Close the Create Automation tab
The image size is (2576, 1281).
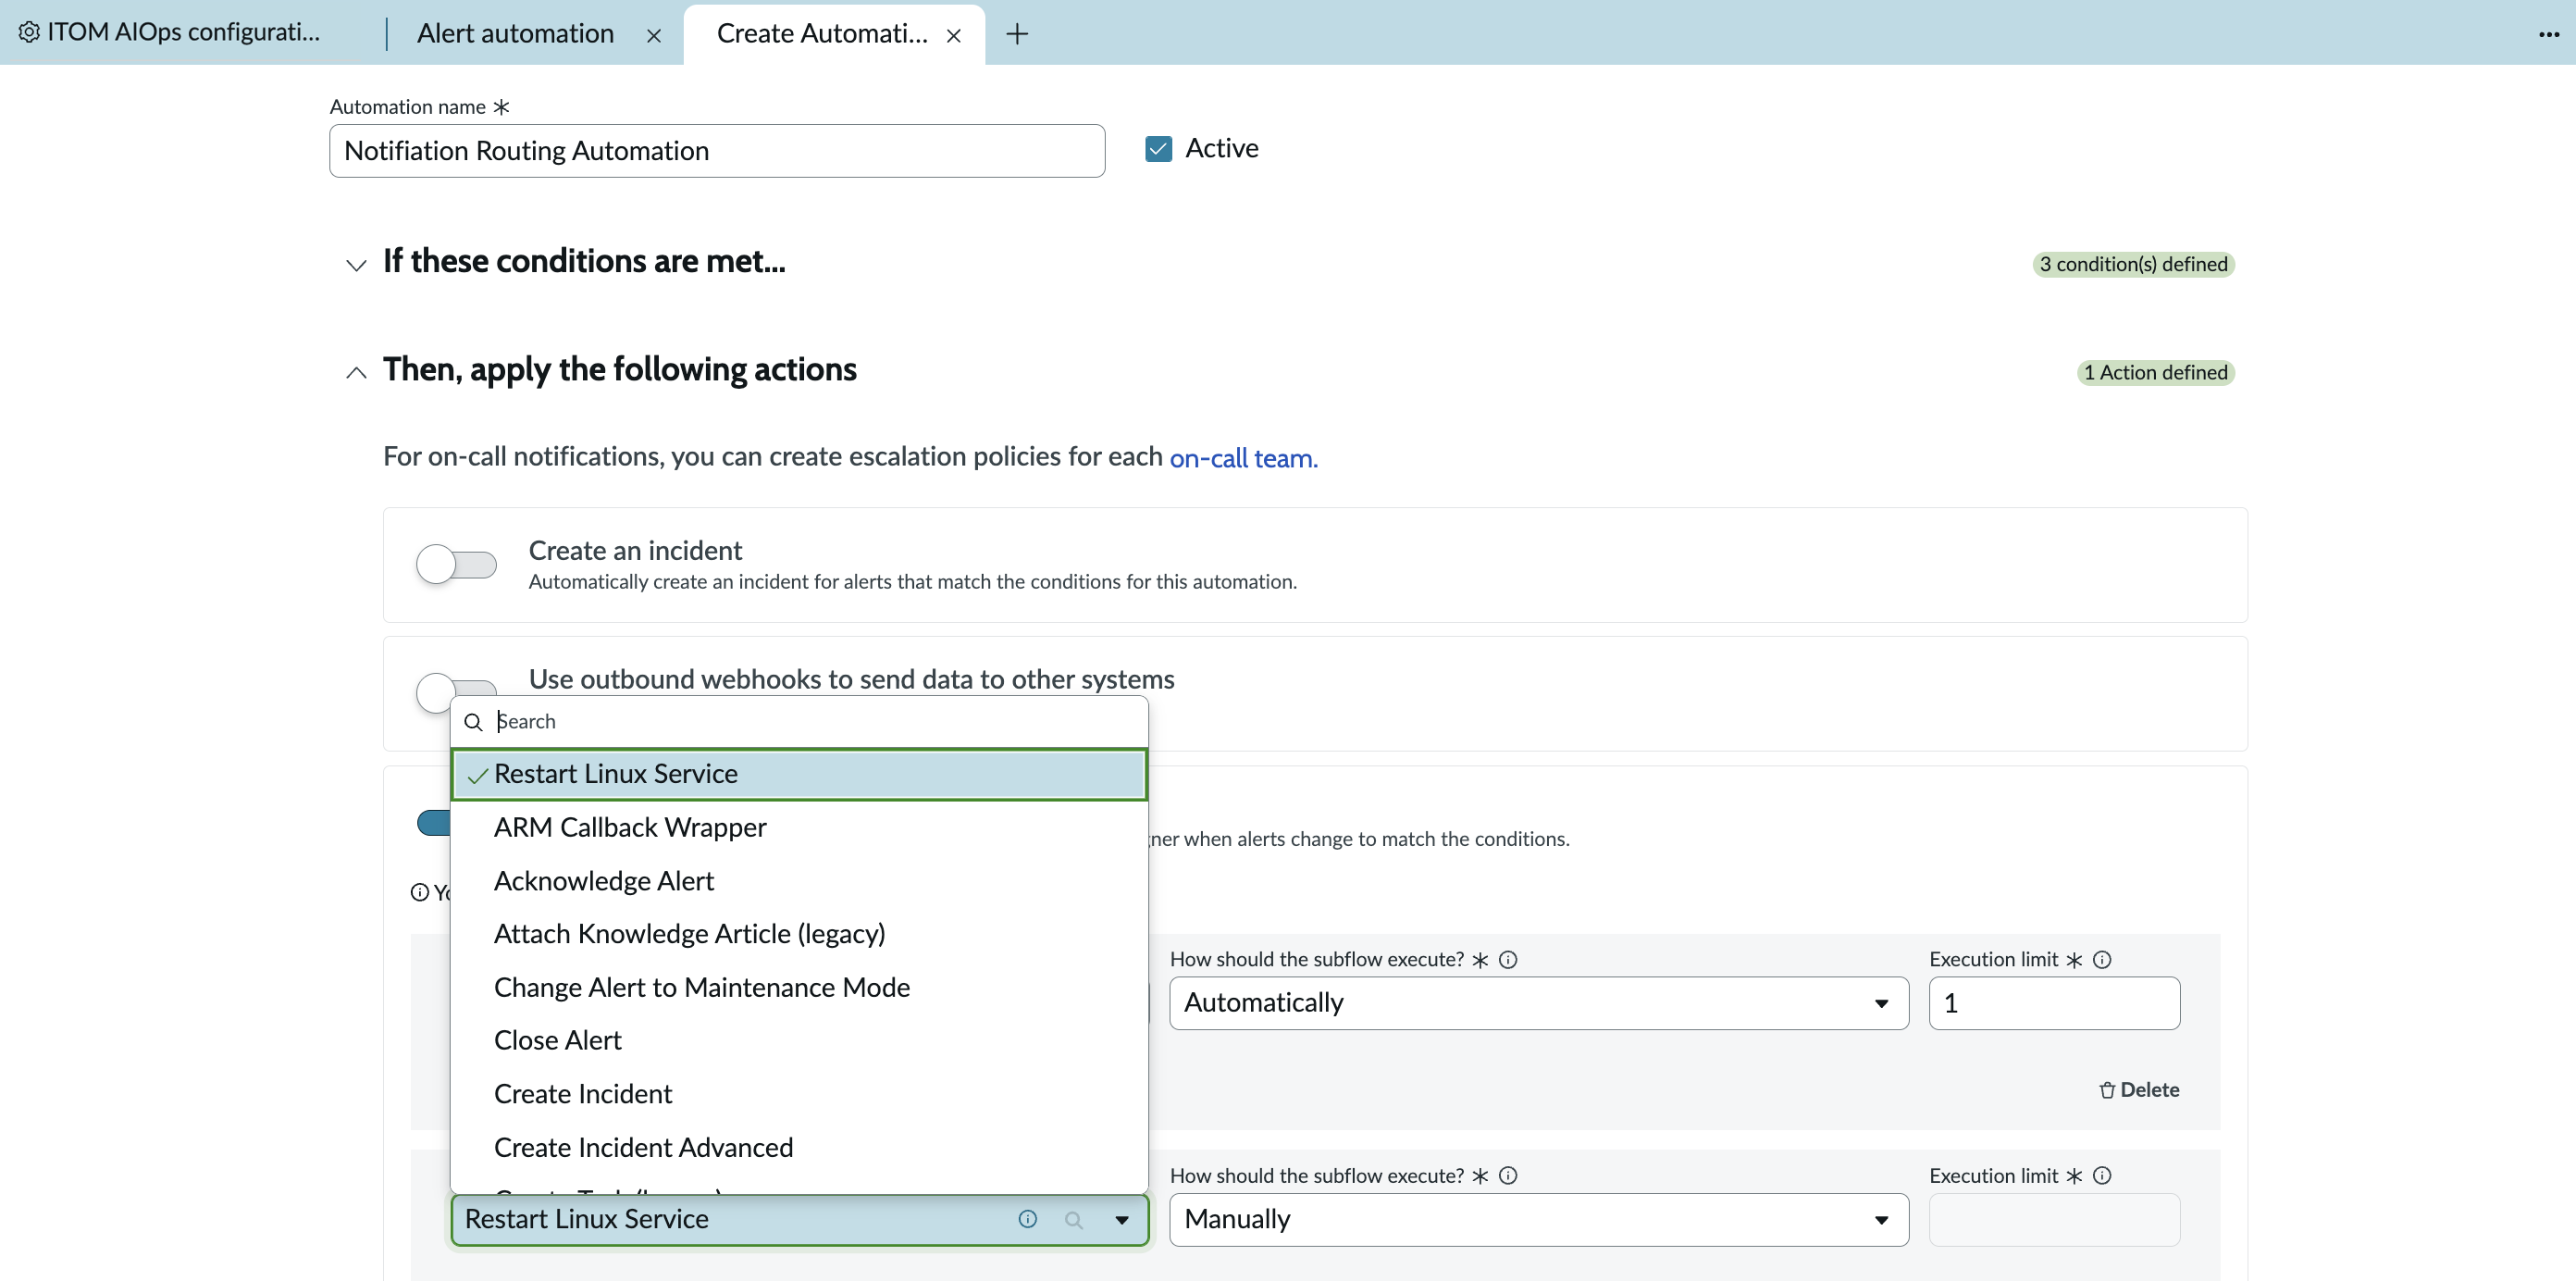tap(954, 35)
